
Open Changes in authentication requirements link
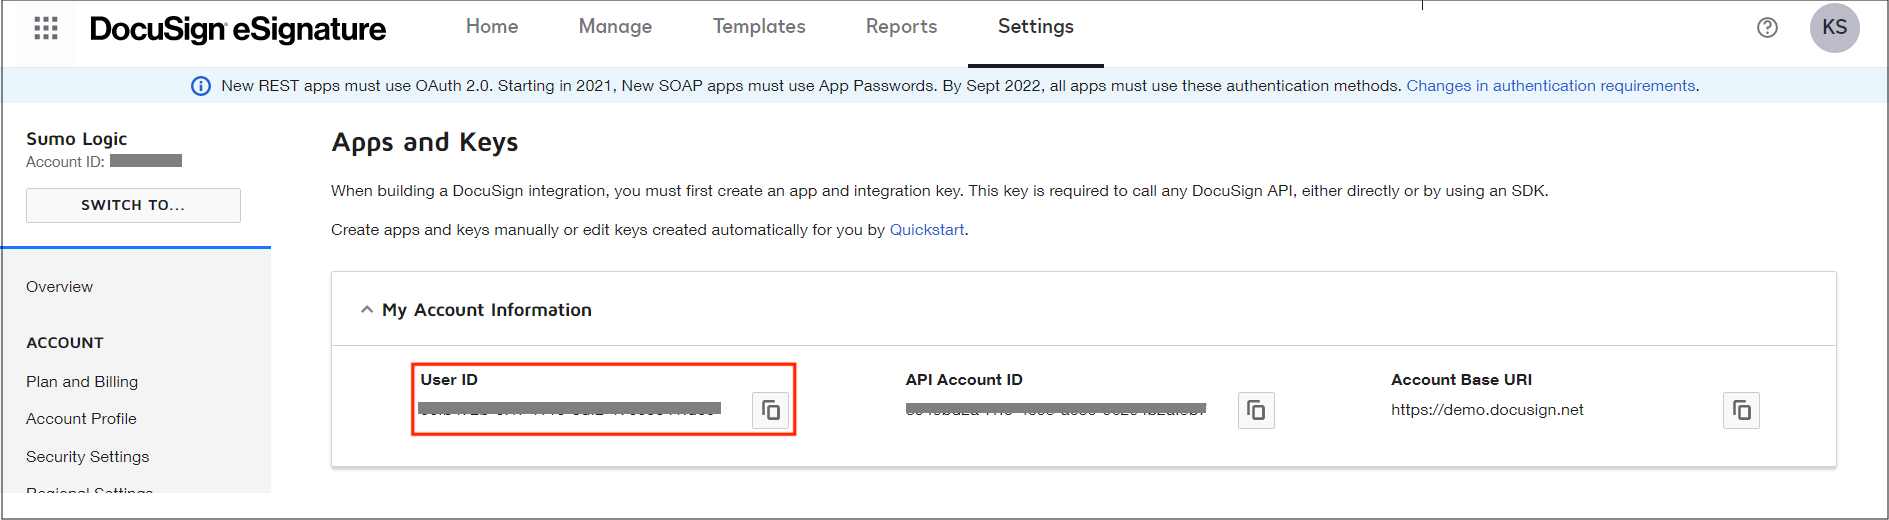[1550, 86]
